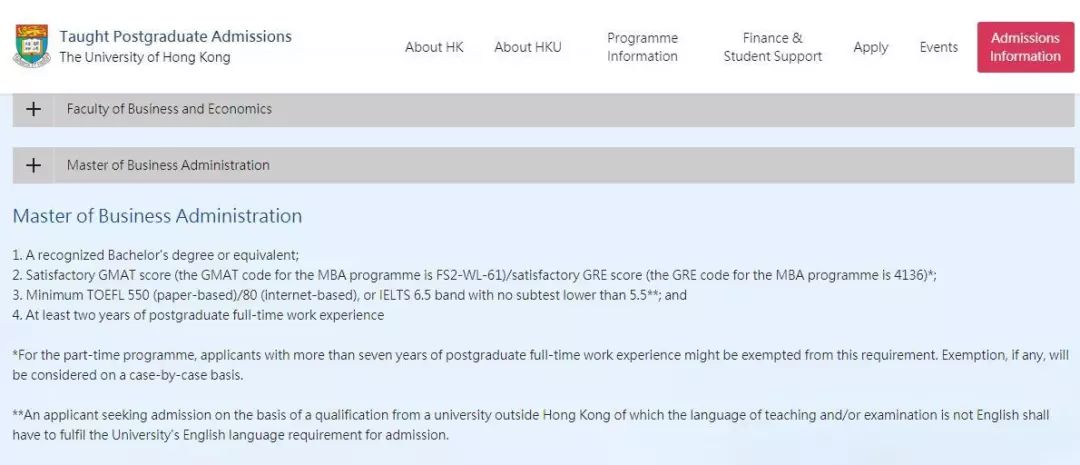This screenshot has height=465, width=1080.
Task: Click the GMAT score requirement line
Action: pyautogui.click(x=475, y=275)
